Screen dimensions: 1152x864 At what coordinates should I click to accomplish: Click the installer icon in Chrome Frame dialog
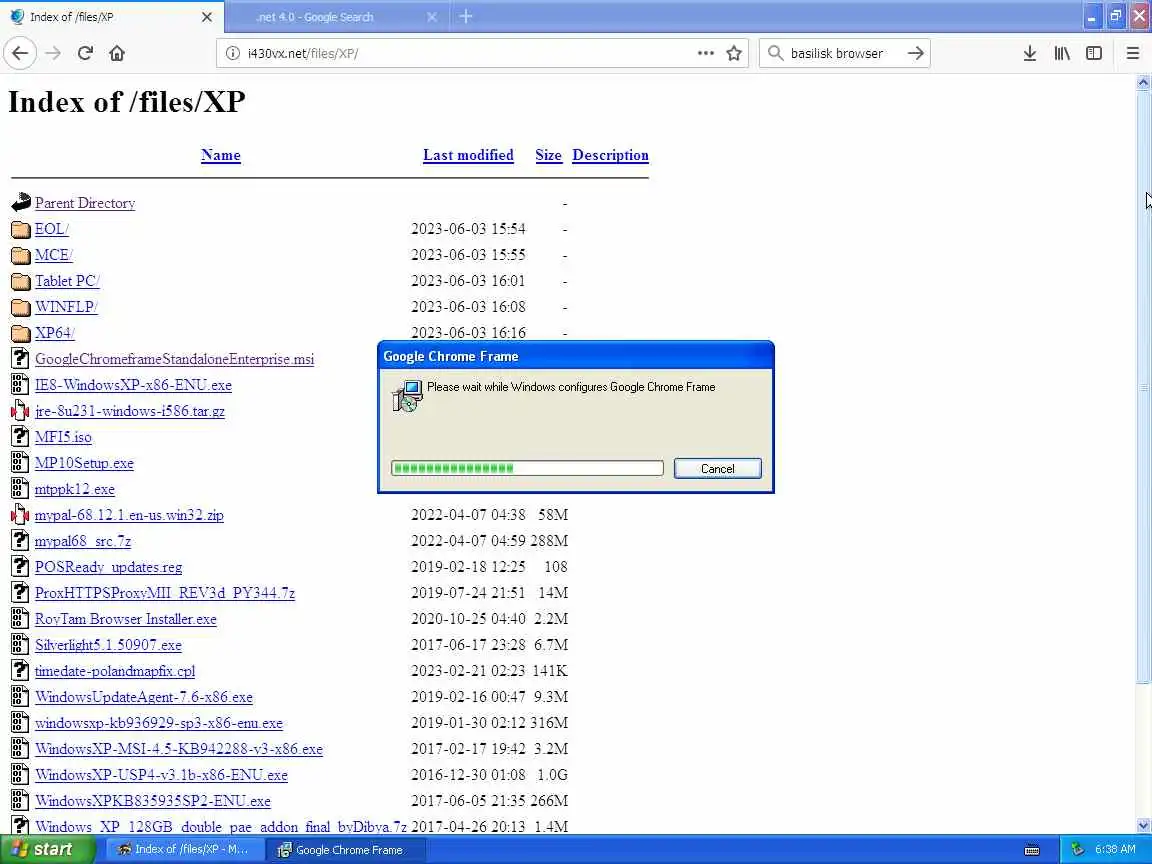pyautogui.click(x=407, y=395)
